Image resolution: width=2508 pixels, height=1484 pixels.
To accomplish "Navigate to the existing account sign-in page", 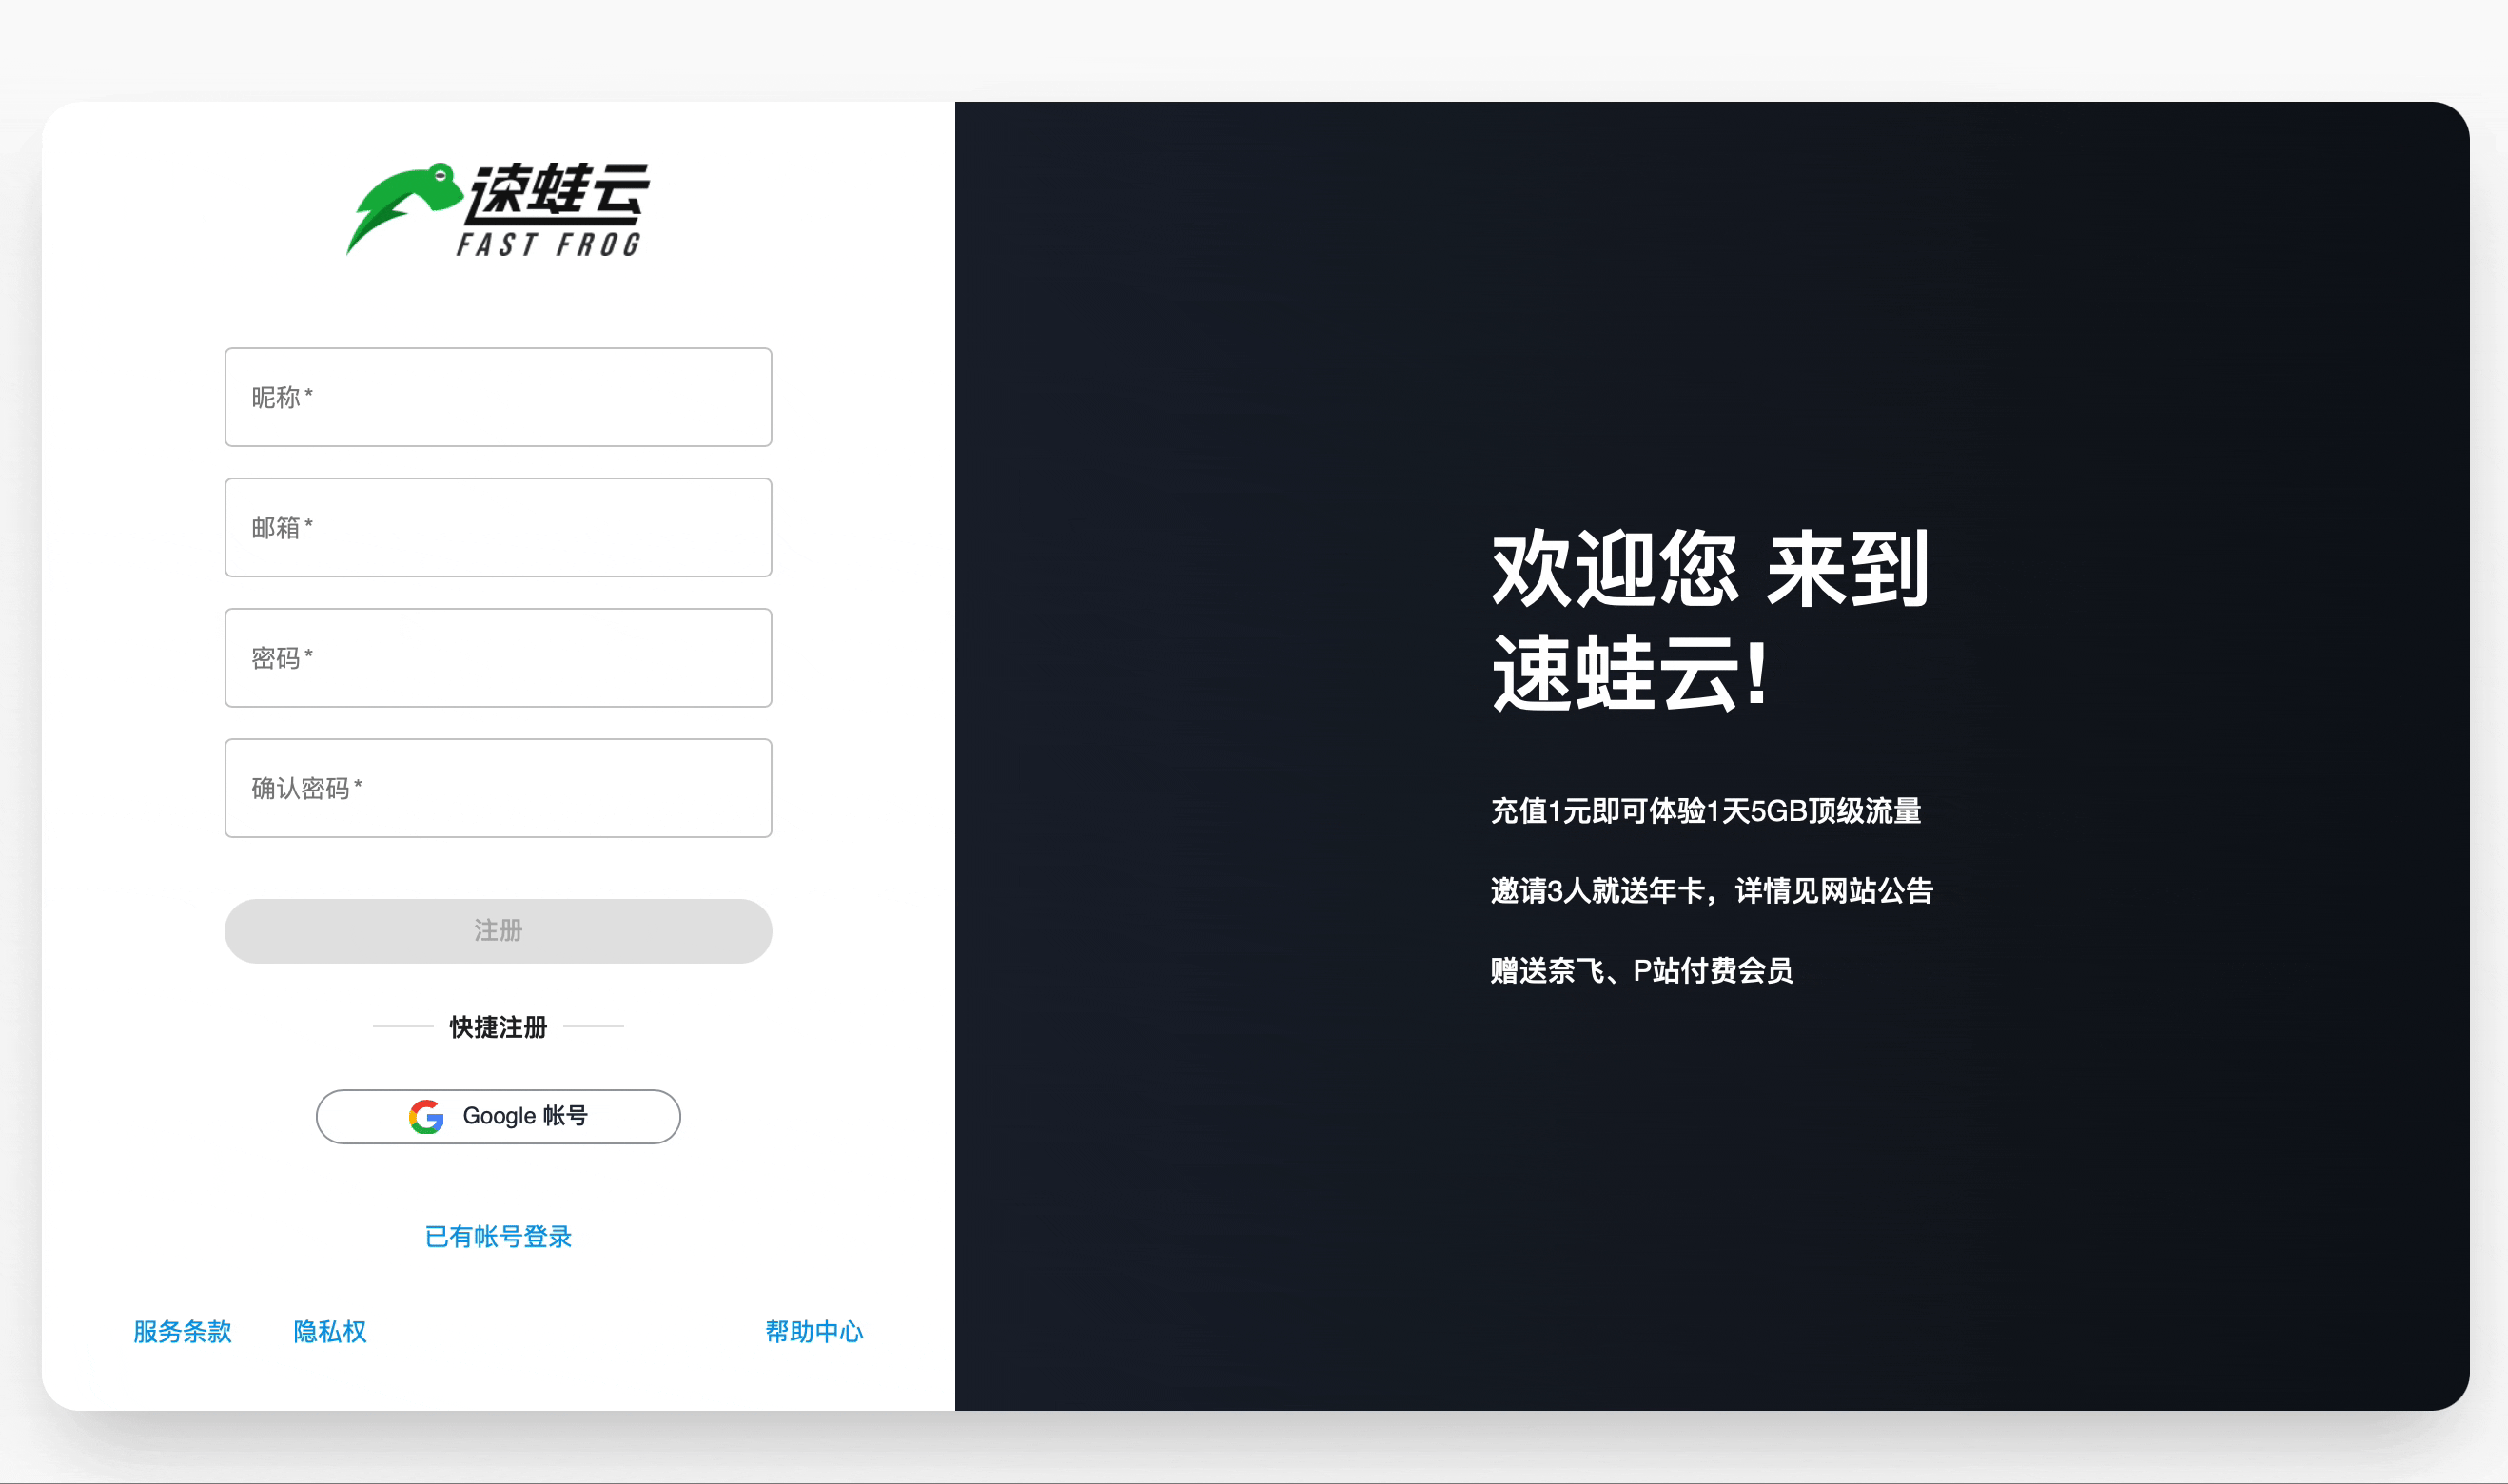I will (x=497, y=1236).
